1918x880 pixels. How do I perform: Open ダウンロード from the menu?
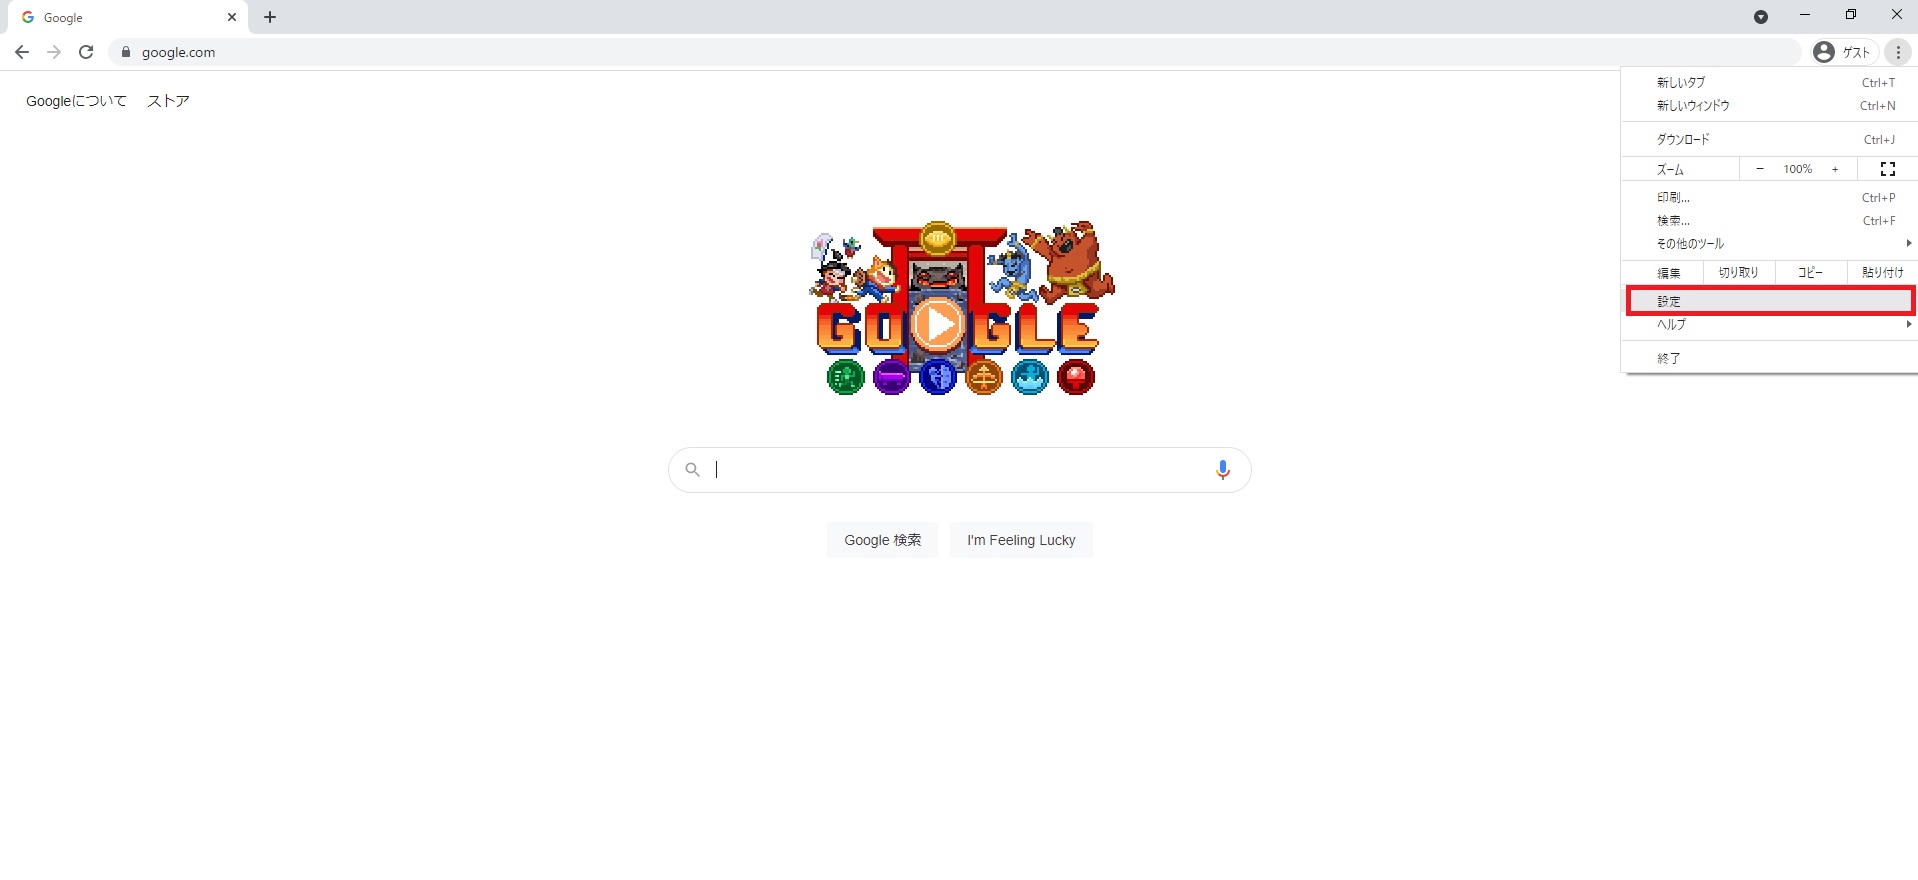[x=1769, y=139]
